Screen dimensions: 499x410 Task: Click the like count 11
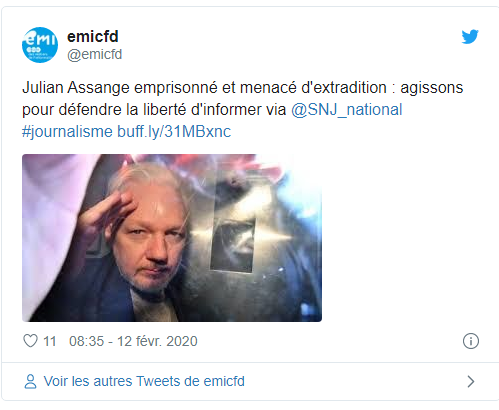pos(50,341)
